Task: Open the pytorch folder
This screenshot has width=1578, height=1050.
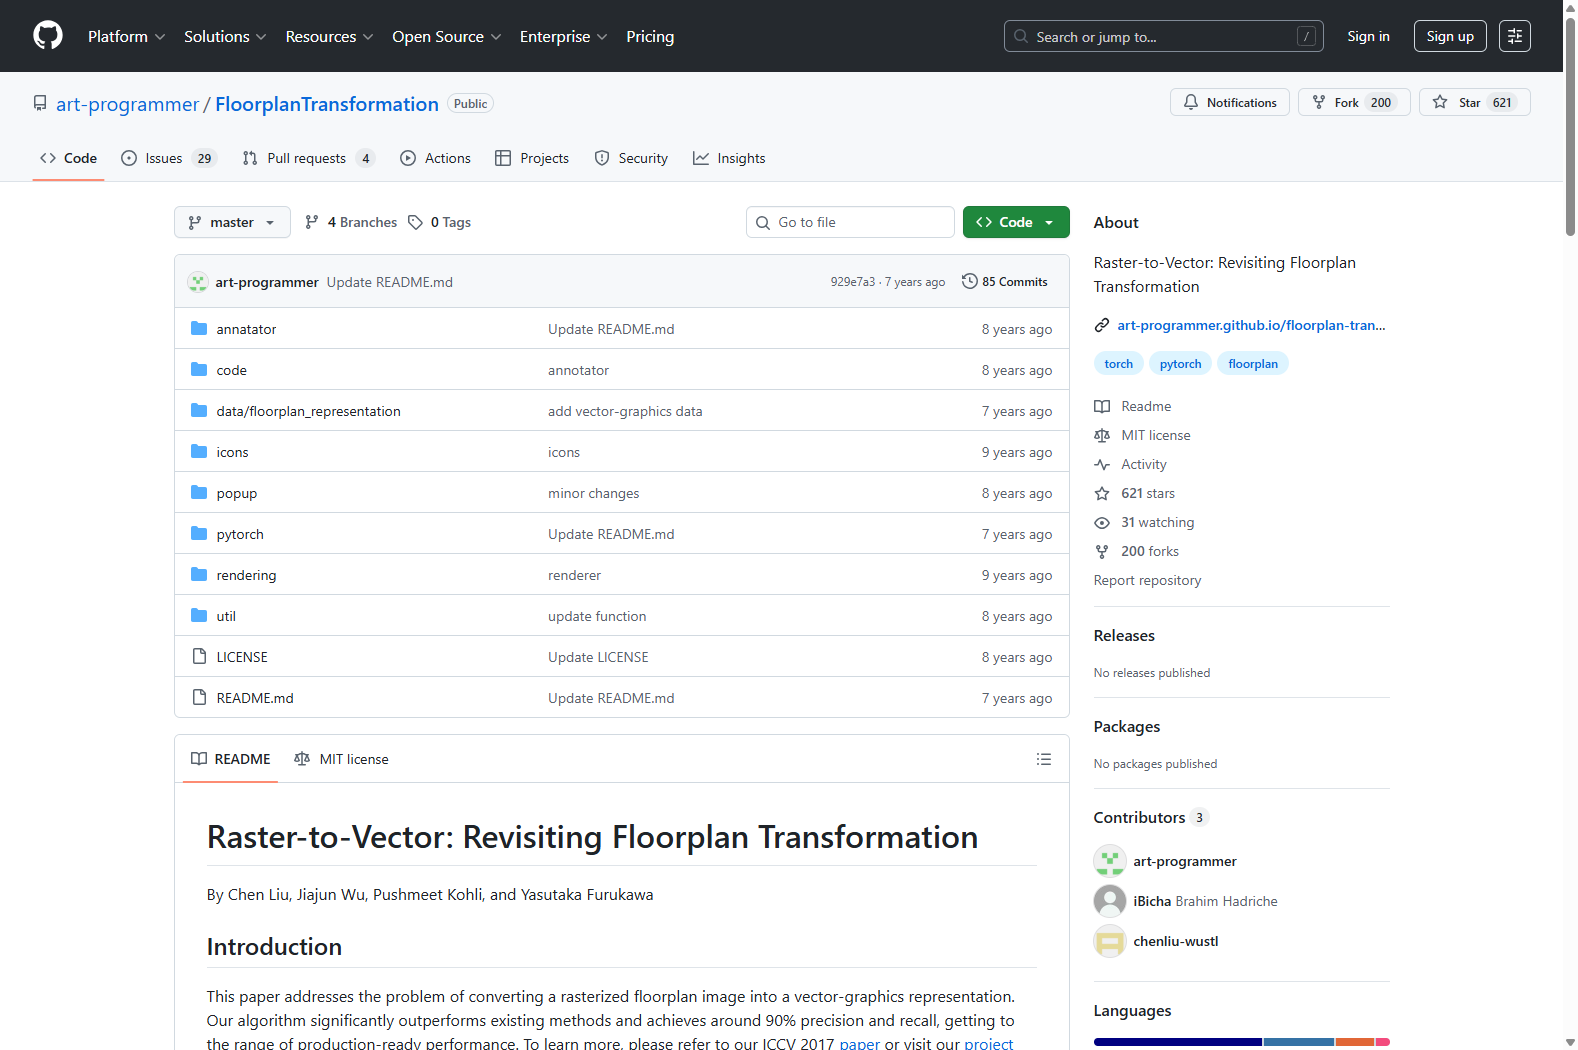Action: click(240, 534)
